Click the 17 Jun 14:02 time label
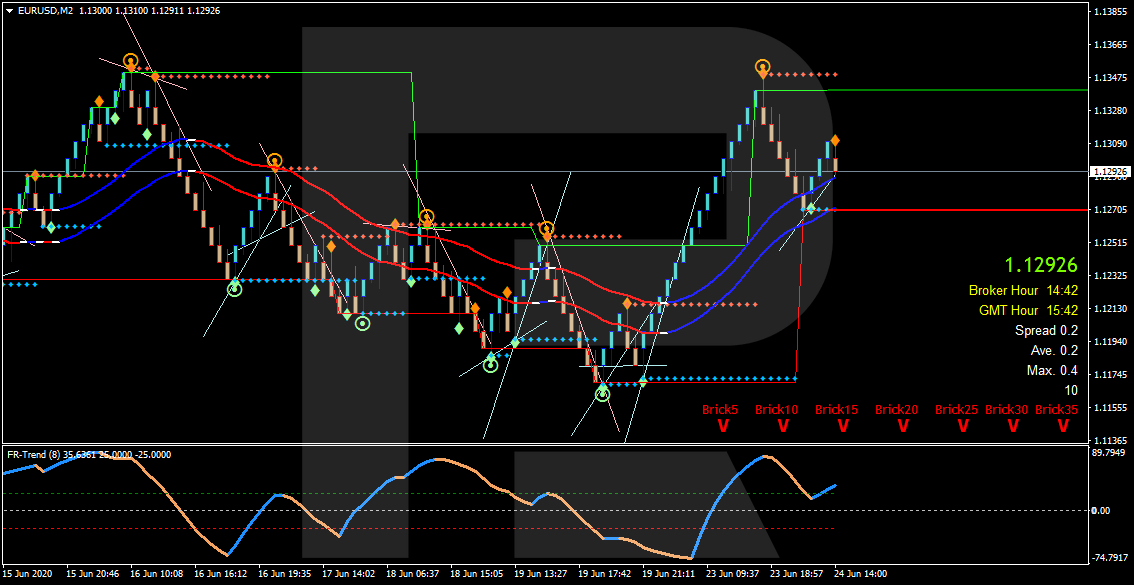This screenshot has height=585, width=1134. [x=350, y=573]
